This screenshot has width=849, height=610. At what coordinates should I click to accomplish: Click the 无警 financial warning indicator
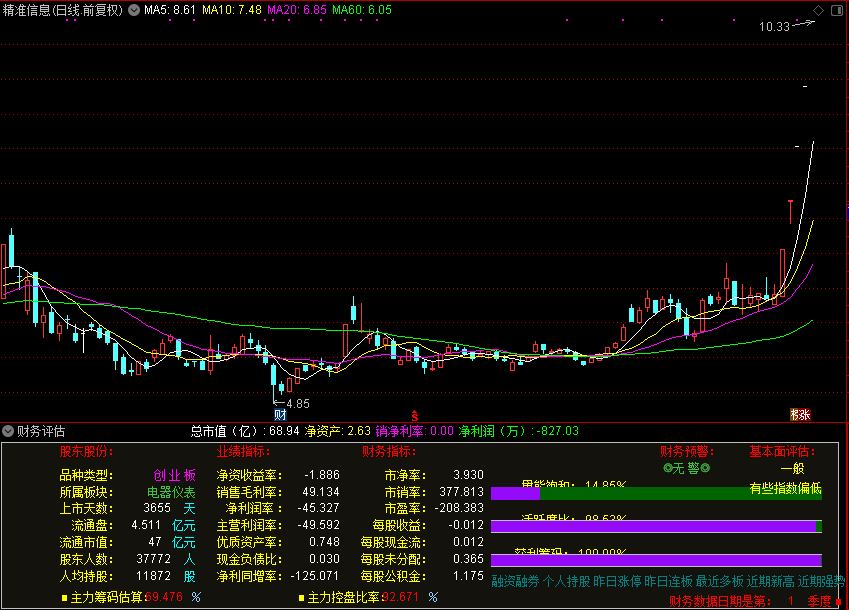coord(685,468)
